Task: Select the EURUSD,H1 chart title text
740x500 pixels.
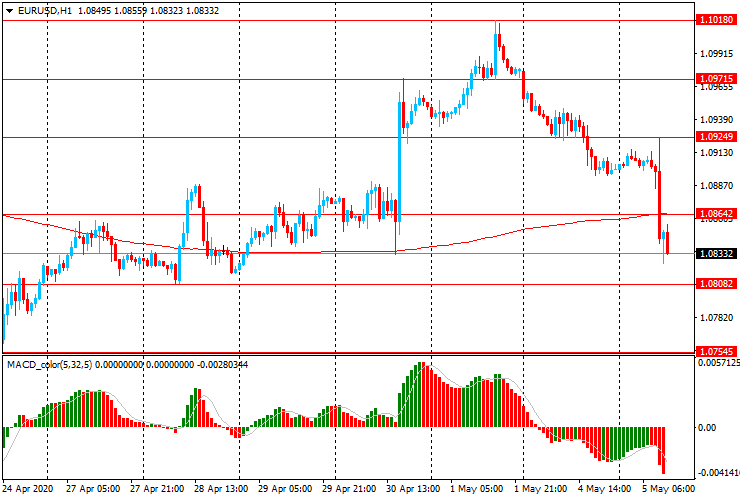Action: click(45, 11)
